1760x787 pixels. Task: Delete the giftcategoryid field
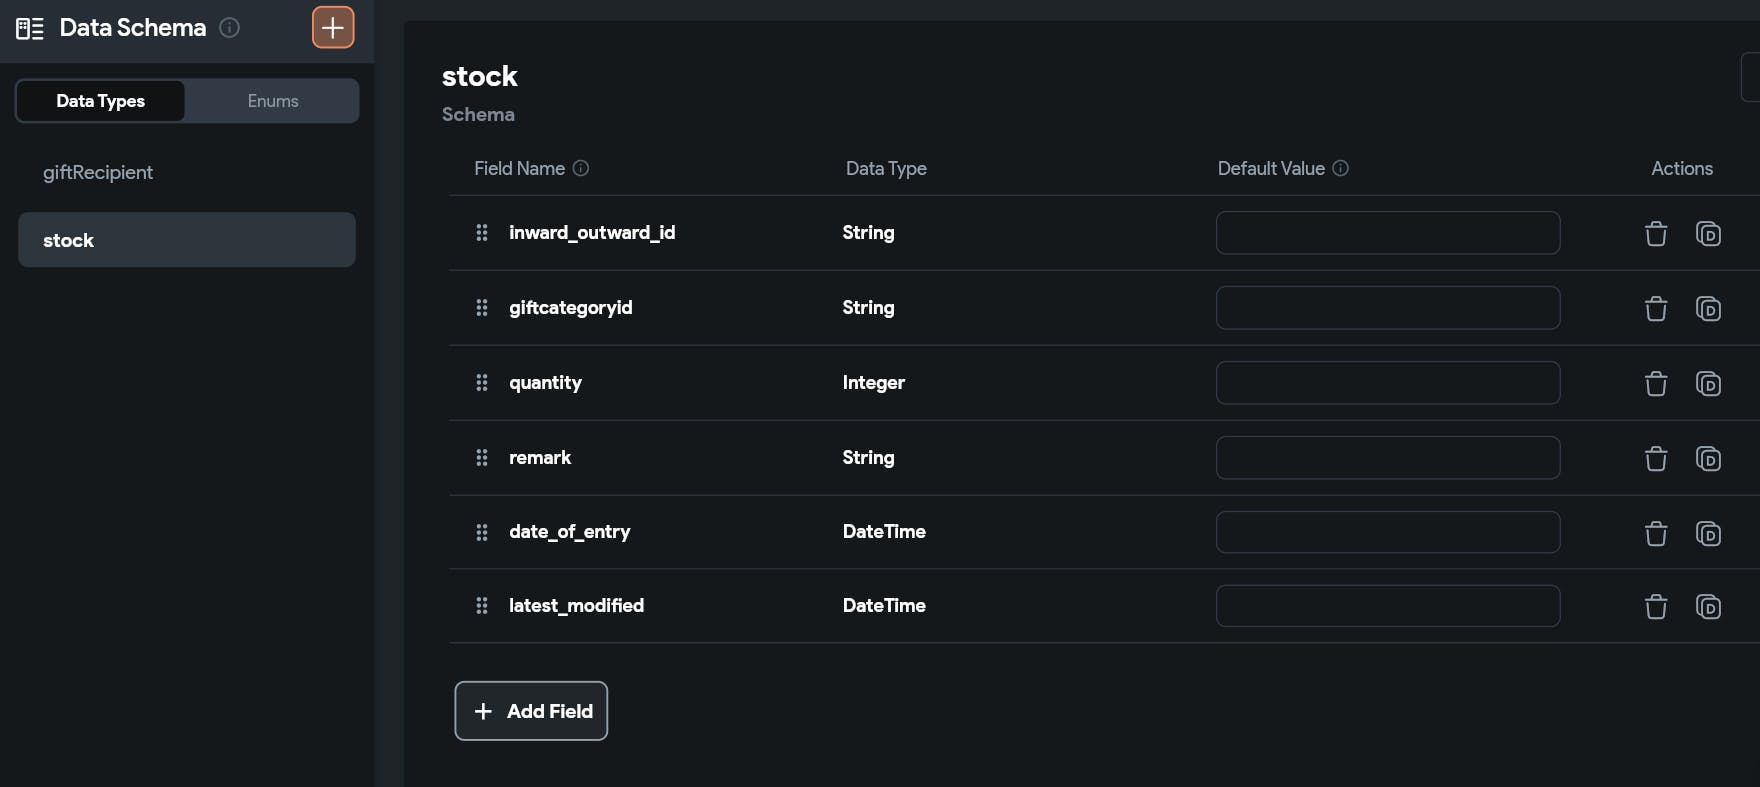[x=1656, y=308]
